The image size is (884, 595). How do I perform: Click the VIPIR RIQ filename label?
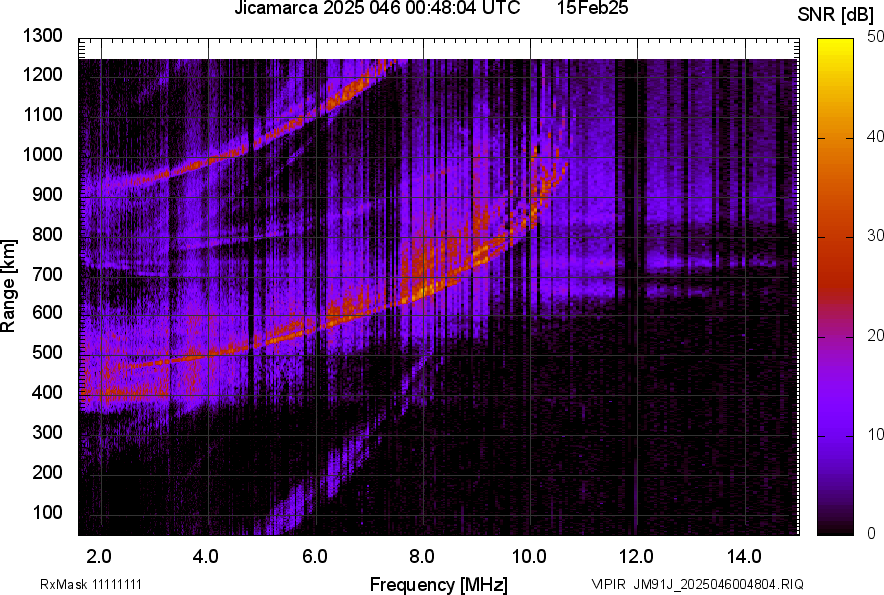[x=697, y=584]
